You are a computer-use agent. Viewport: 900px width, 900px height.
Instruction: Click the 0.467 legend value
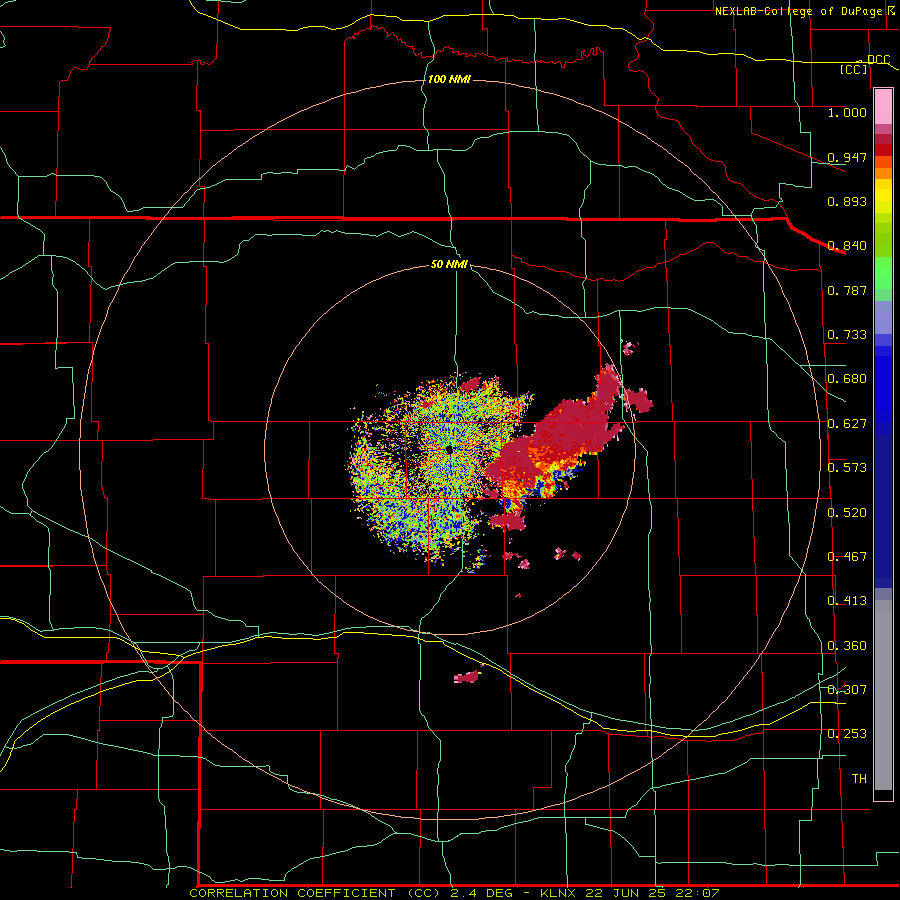coord(847,557)
